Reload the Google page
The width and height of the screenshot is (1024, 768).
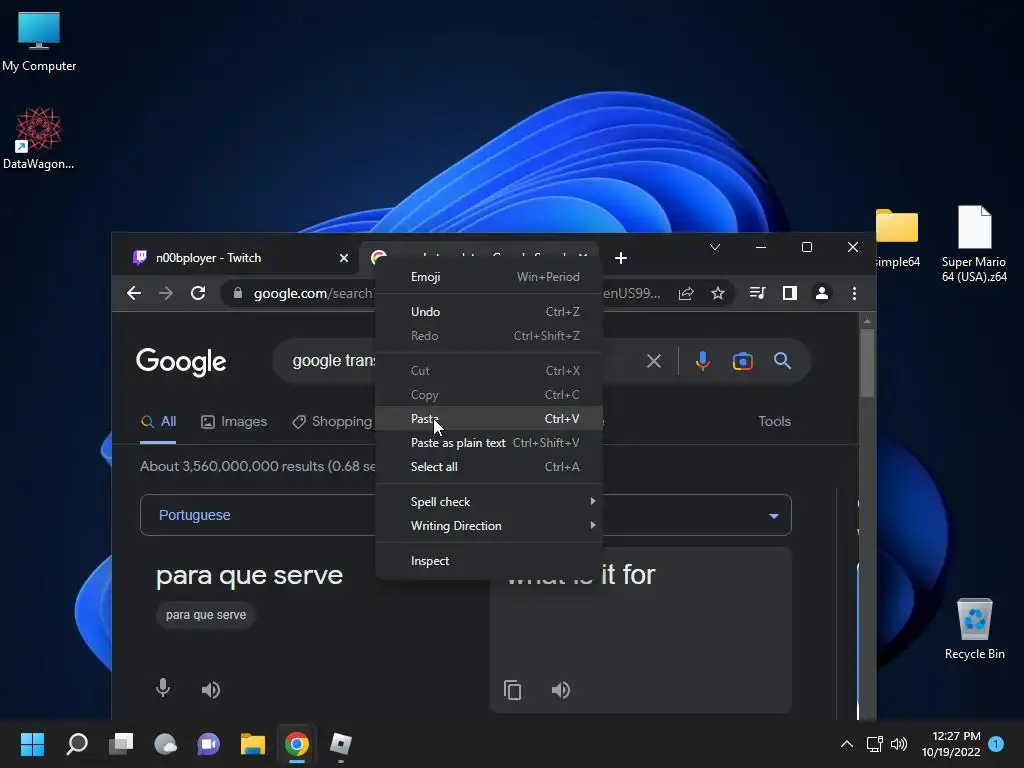pos(198,293)
